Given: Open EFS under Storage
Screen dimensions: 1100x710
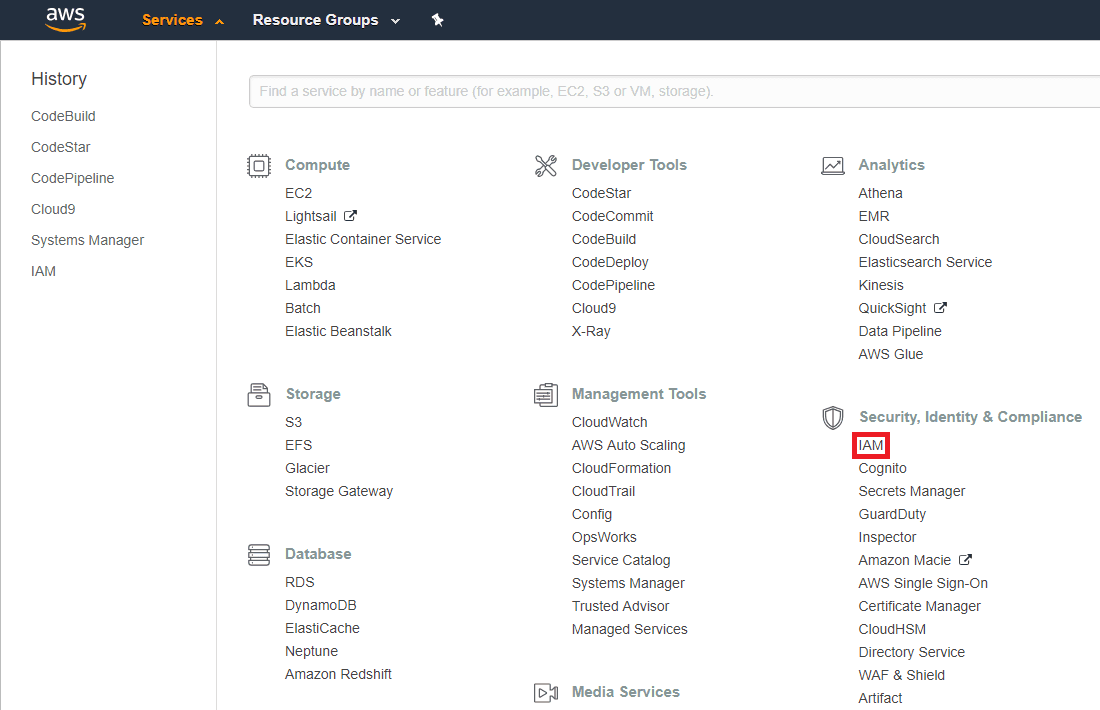Looking at the screenshot, I should [298, 446].
